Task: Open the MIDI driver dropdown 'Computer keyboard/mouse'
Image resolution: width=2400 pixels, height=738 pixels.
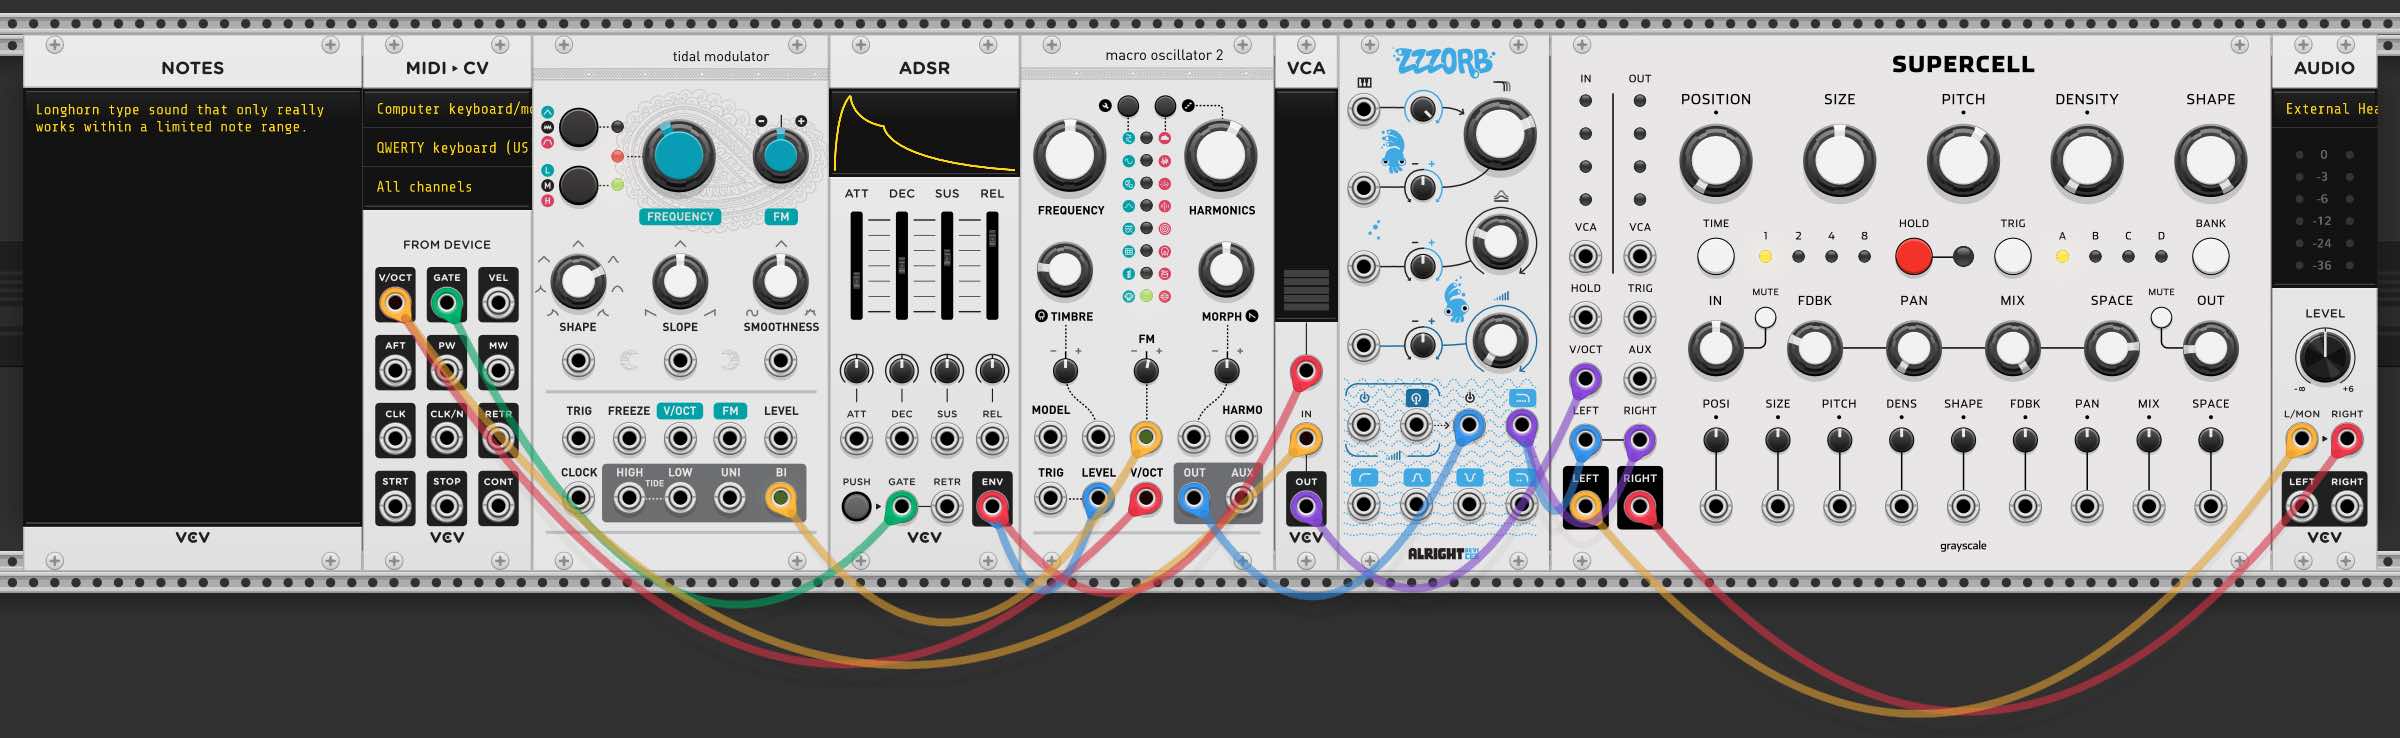Action: point(447,109)
